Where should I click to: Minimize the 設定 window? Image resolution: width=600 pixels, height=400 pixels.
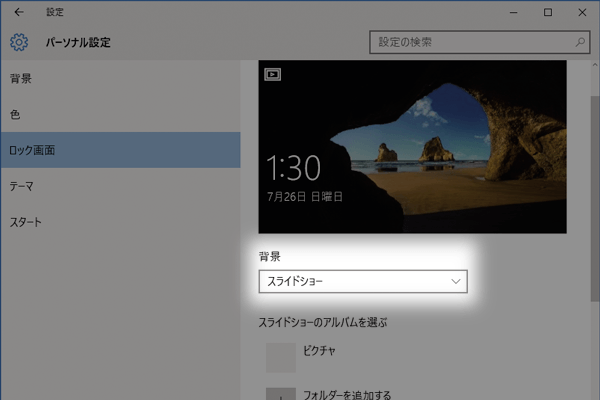[x=514, y=12]
